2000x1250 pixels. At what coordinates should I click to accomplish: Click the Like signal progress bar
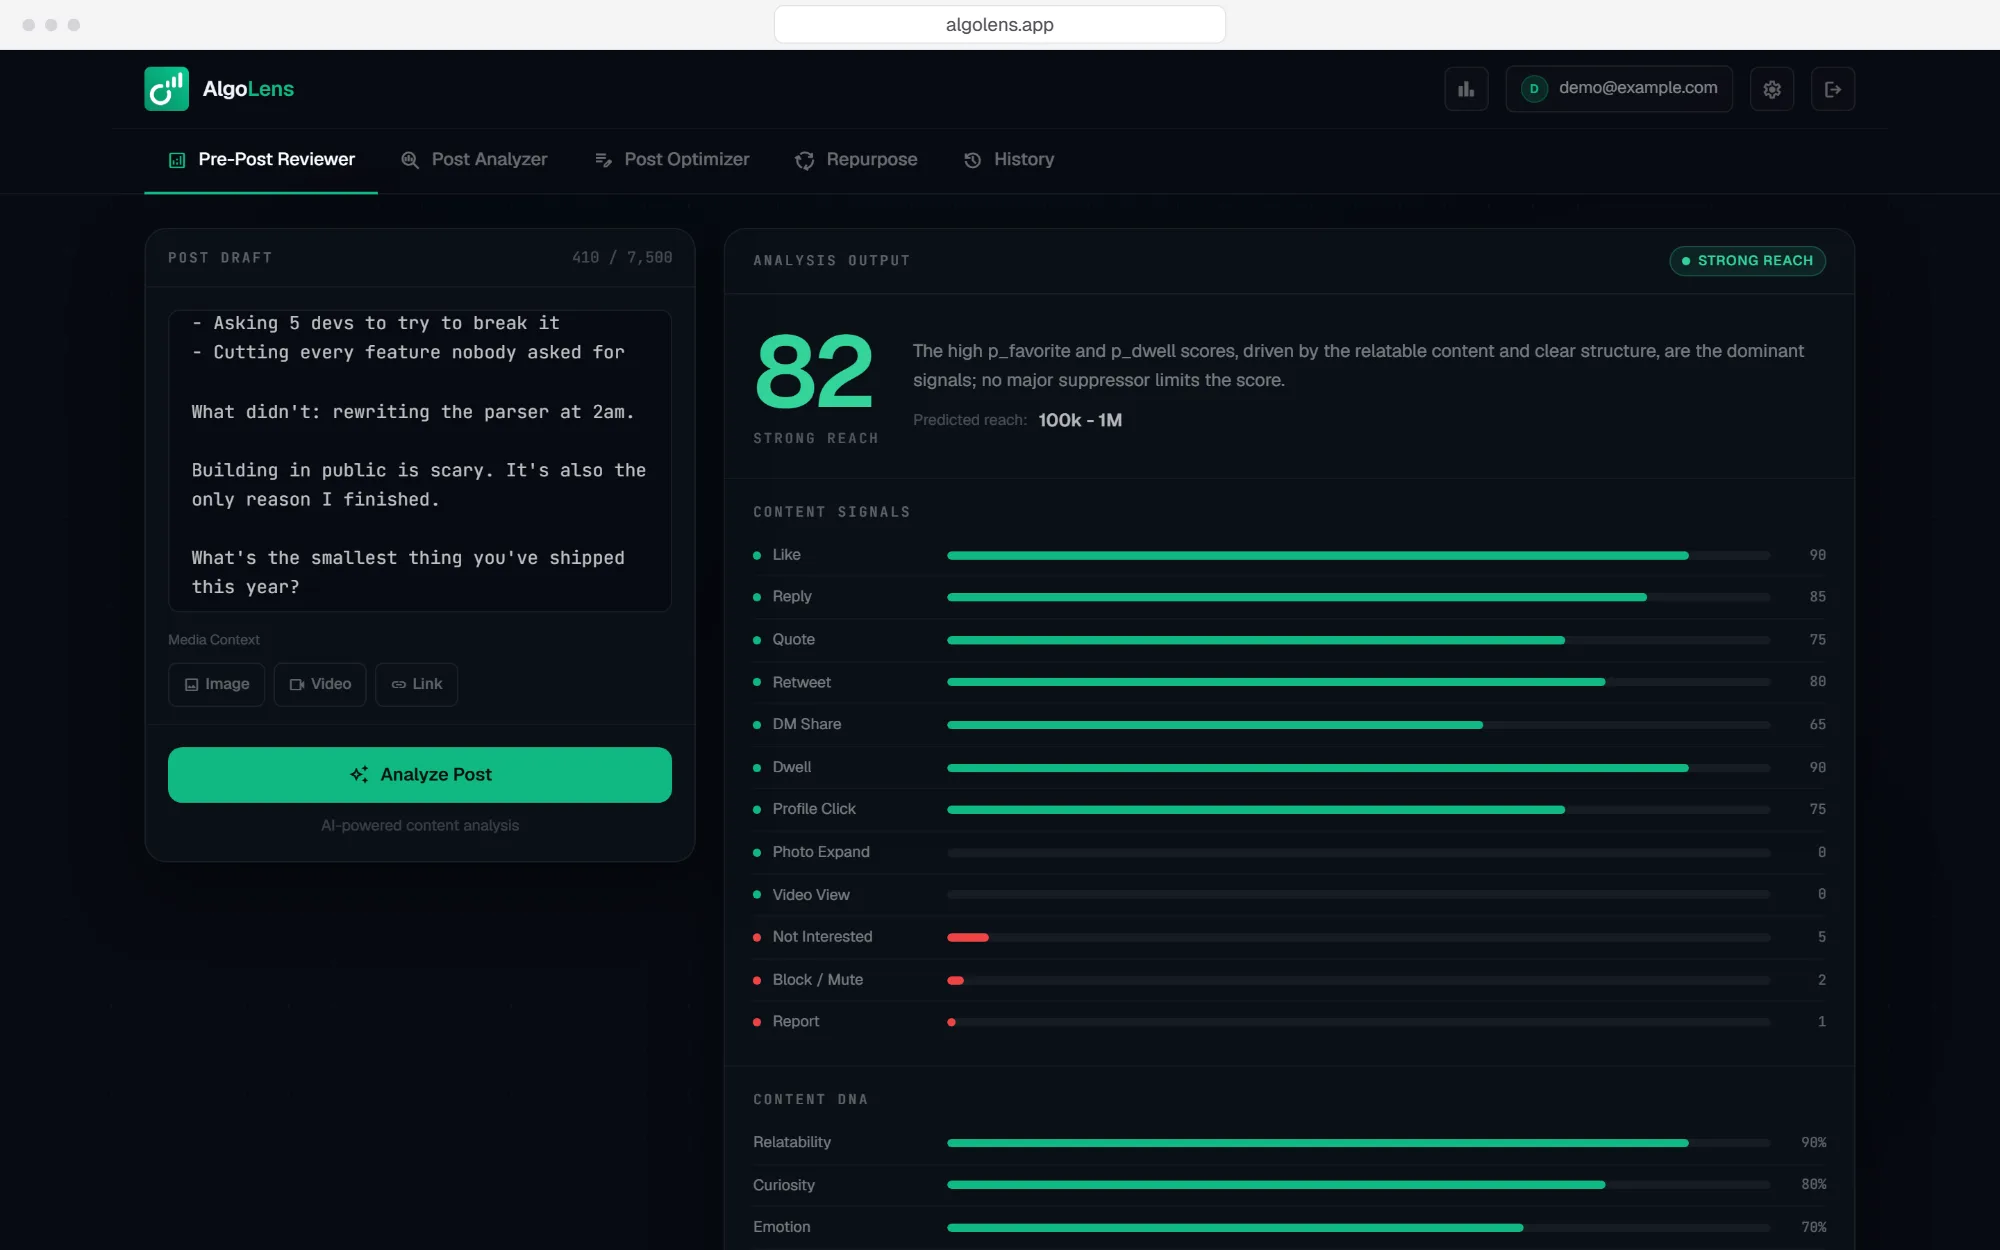[x=1358, y=555]
